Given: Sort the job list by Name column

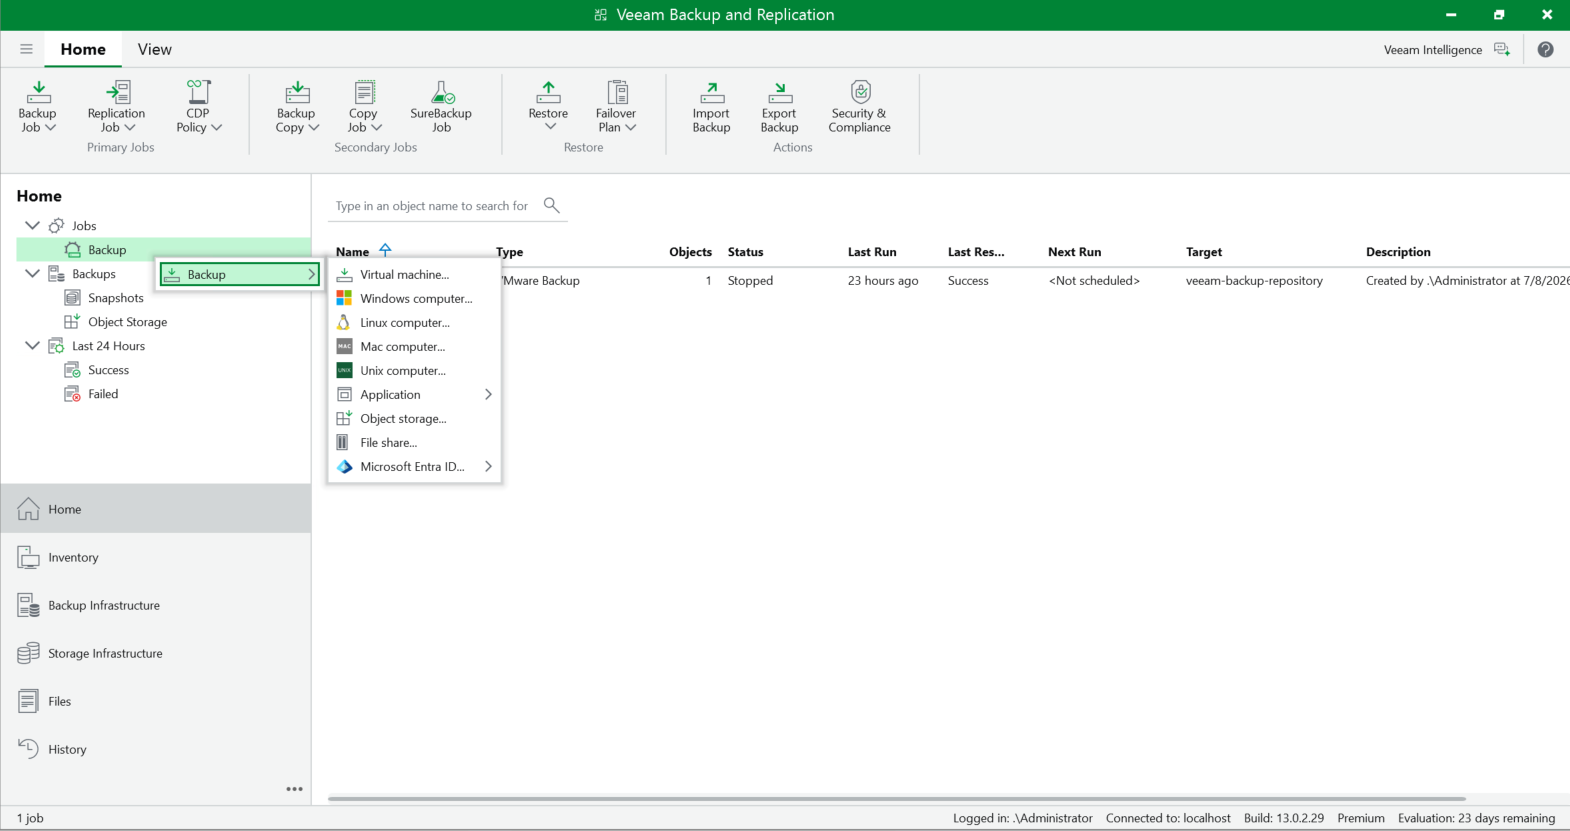Looking at the screenshot, I should pyautogui.click(x=352, y=252).
